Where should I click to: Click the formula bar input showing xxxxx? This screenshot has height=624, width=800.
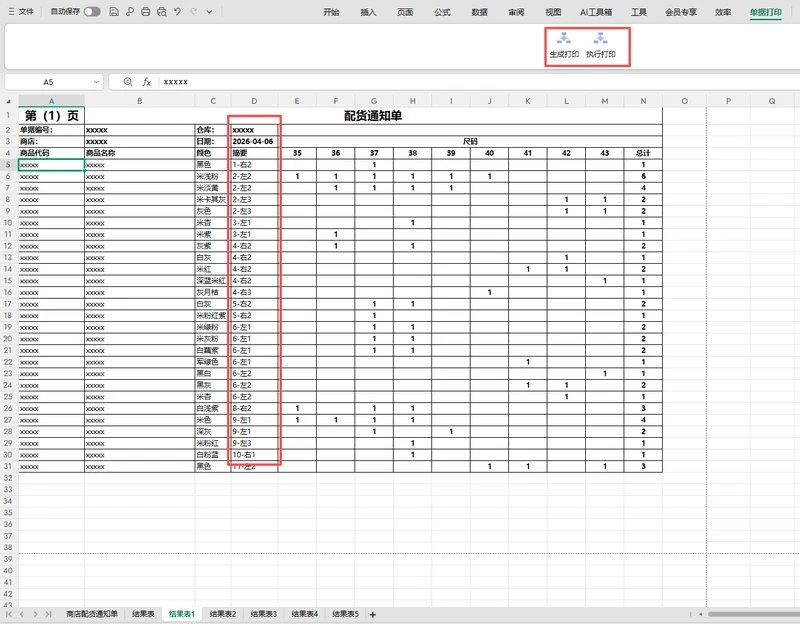pyautogui.click(x=479, y=82)
